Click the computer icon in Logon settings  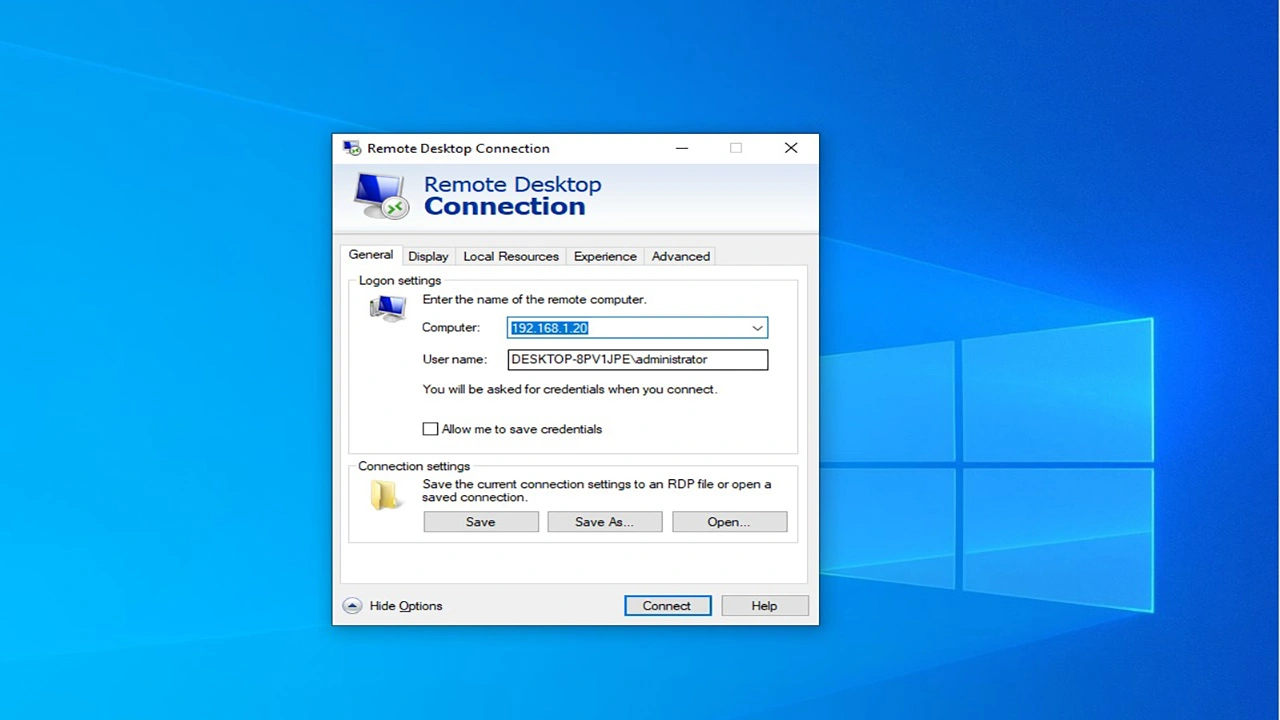387,308
